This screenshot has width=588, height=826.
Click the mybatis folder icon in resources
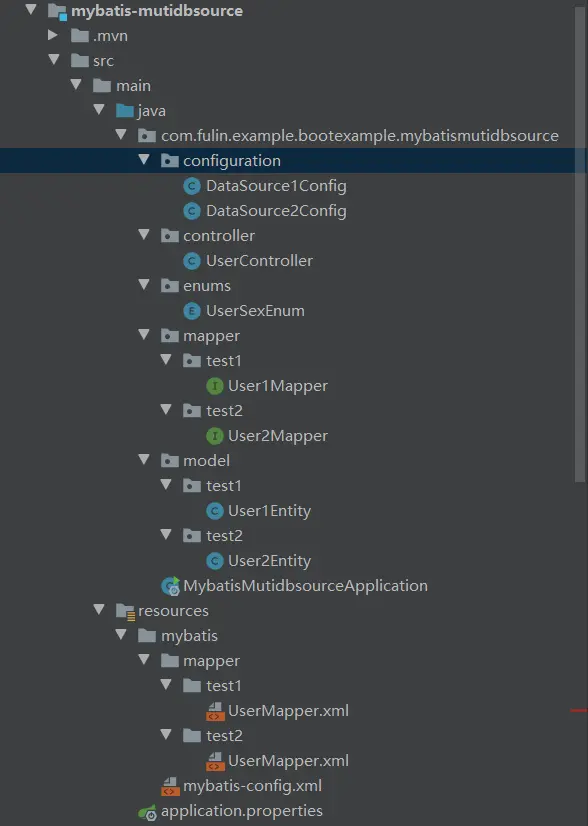[x=146, y=636]
